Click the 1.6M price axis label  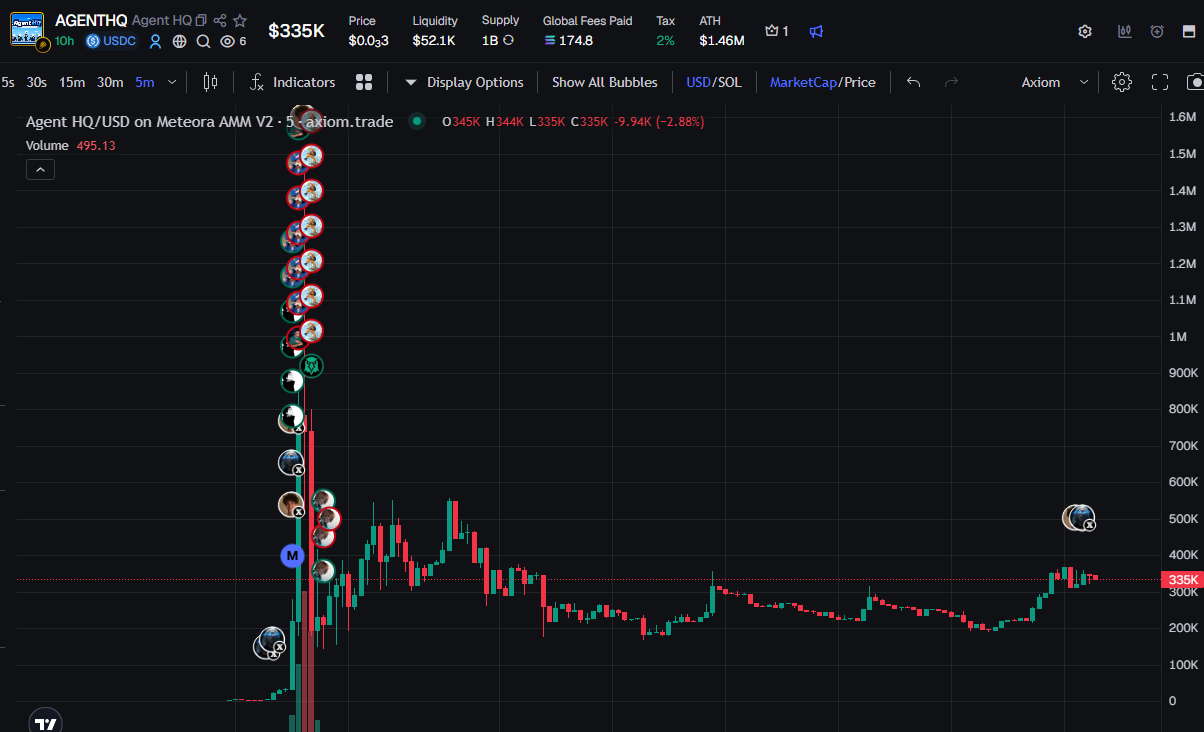(1183, 117)
